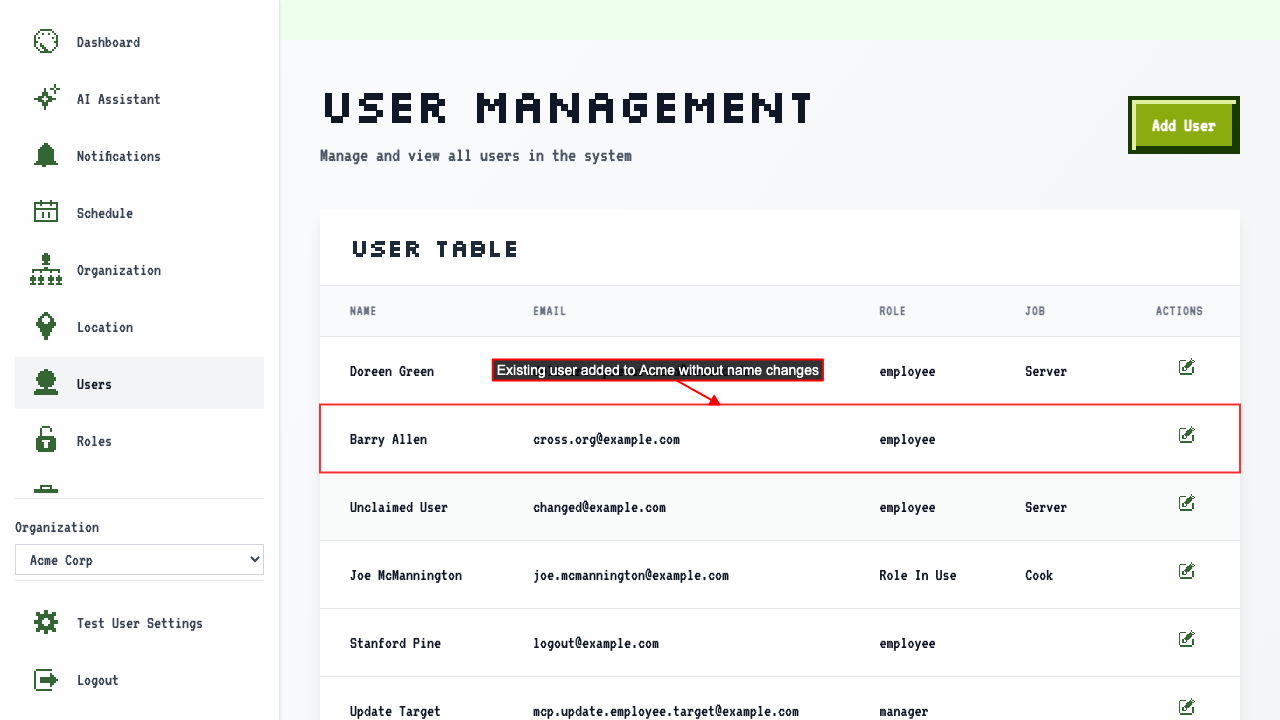Click cross.org@example.com email
Image resolution: width=1280 pixels, height=720 pixels.
click(606, 439)
